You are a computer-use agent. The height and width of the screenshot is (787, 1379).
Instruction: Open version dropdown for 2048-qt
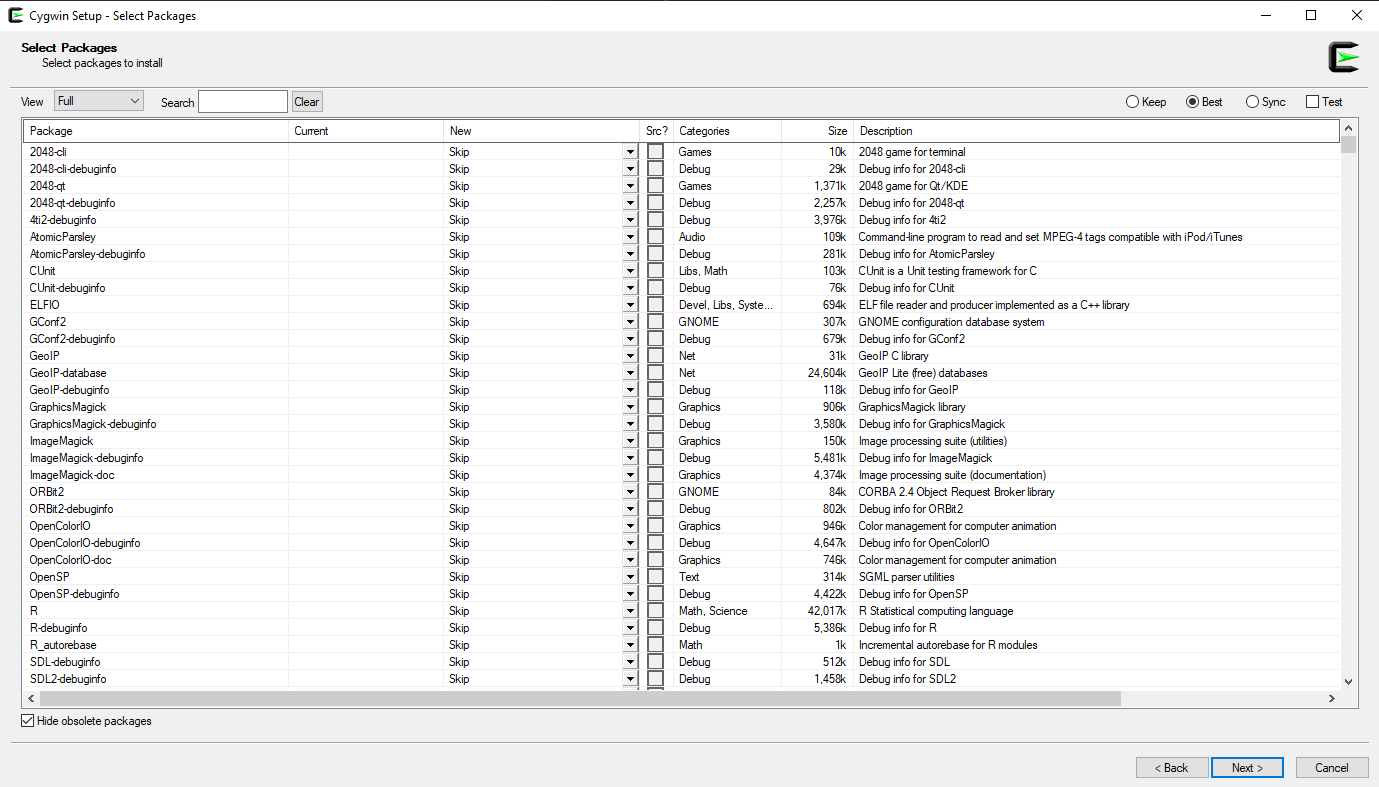click(630, 186)
